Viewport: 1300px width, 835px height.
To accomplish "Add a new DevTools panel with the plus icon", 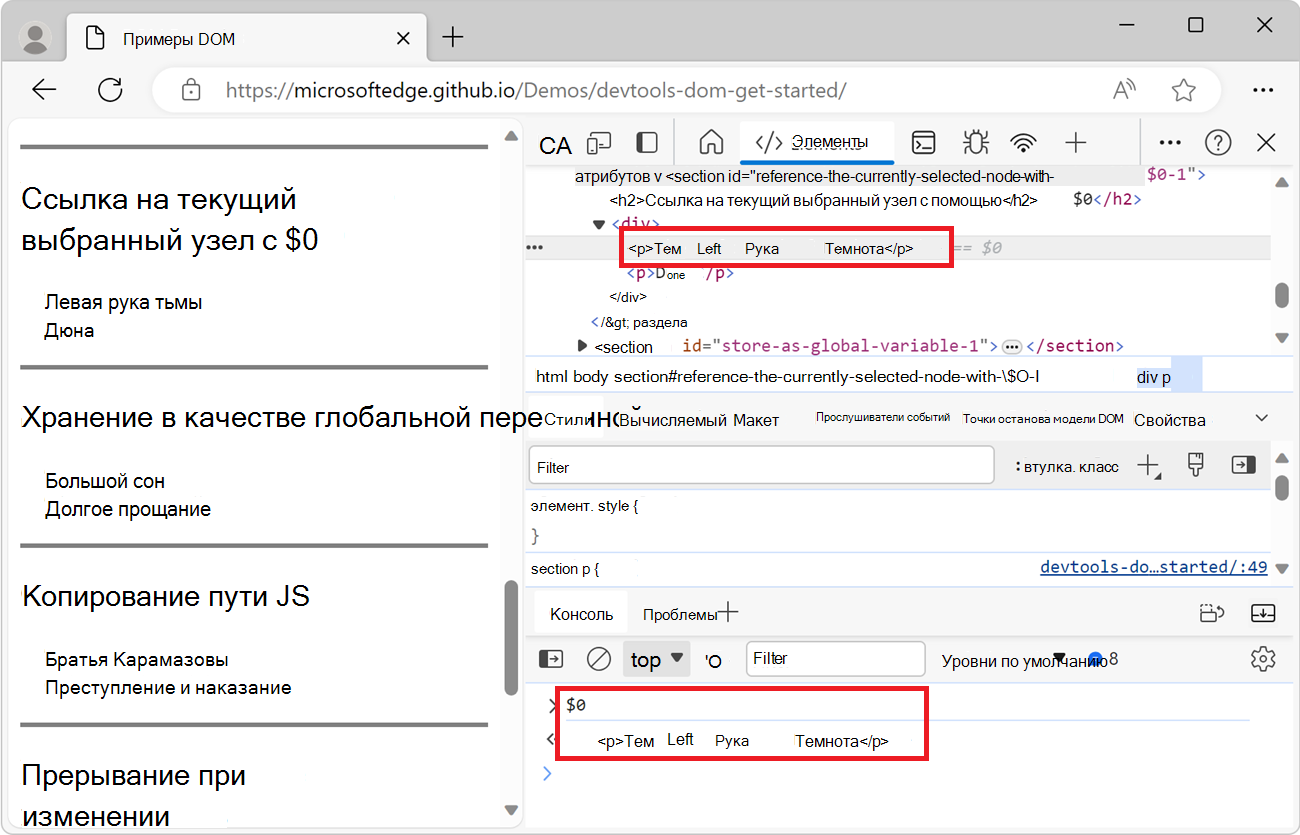I will (x=1075, y=143).
